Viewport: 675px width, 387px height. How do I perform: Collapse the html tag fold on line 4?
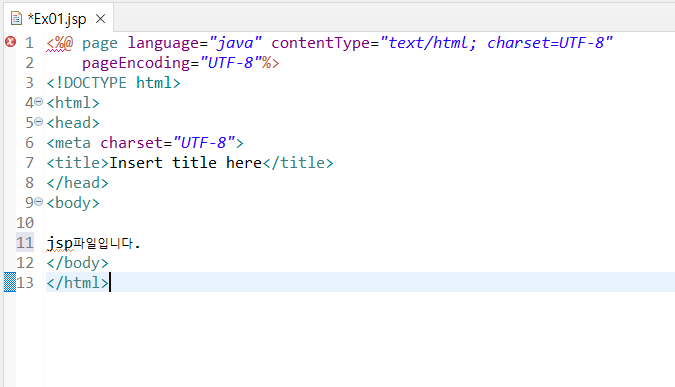point(38,102)
